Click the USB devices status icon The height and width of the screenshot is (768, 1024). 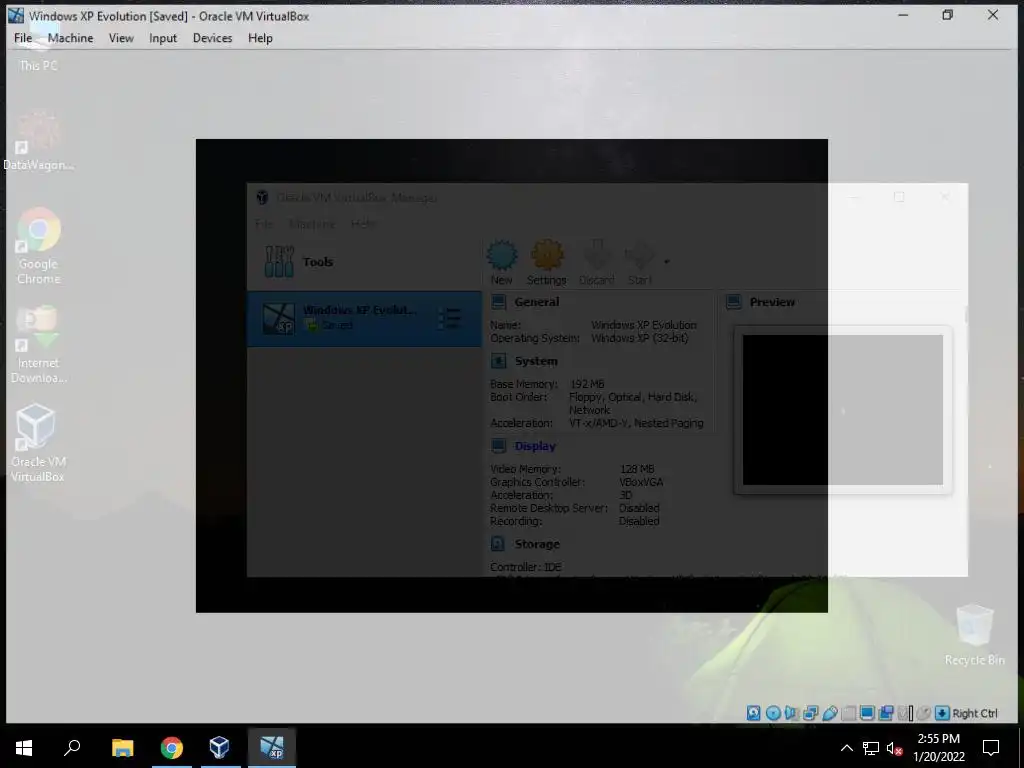coord(830,713)
